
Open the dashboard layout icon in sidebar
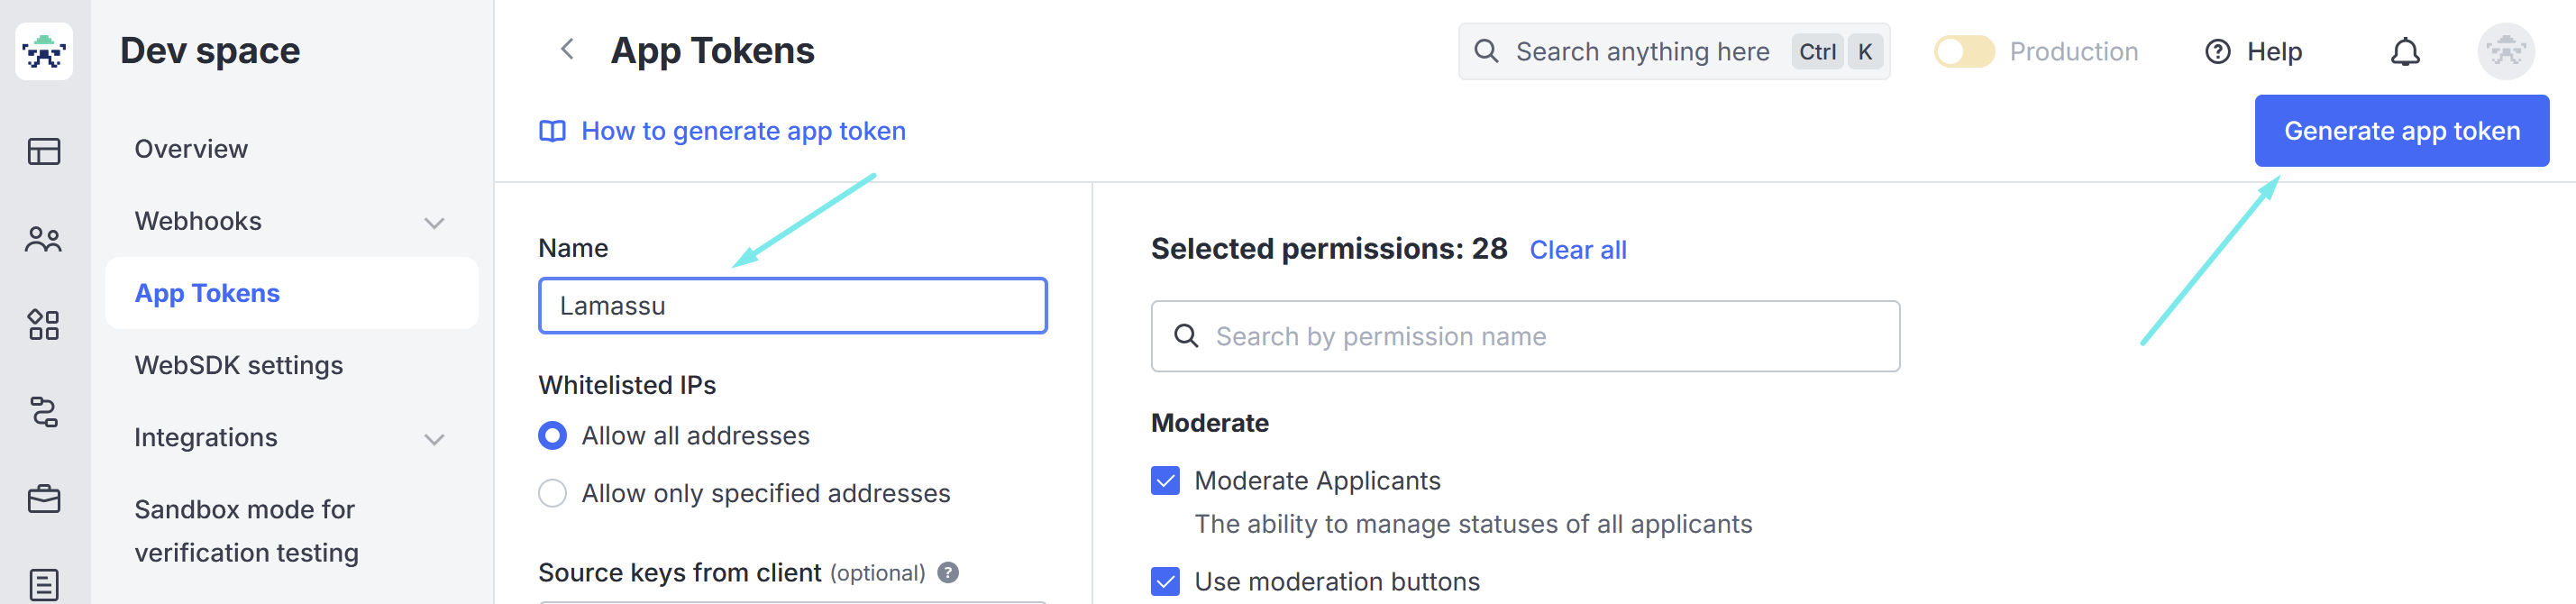[x=44, y=151]
